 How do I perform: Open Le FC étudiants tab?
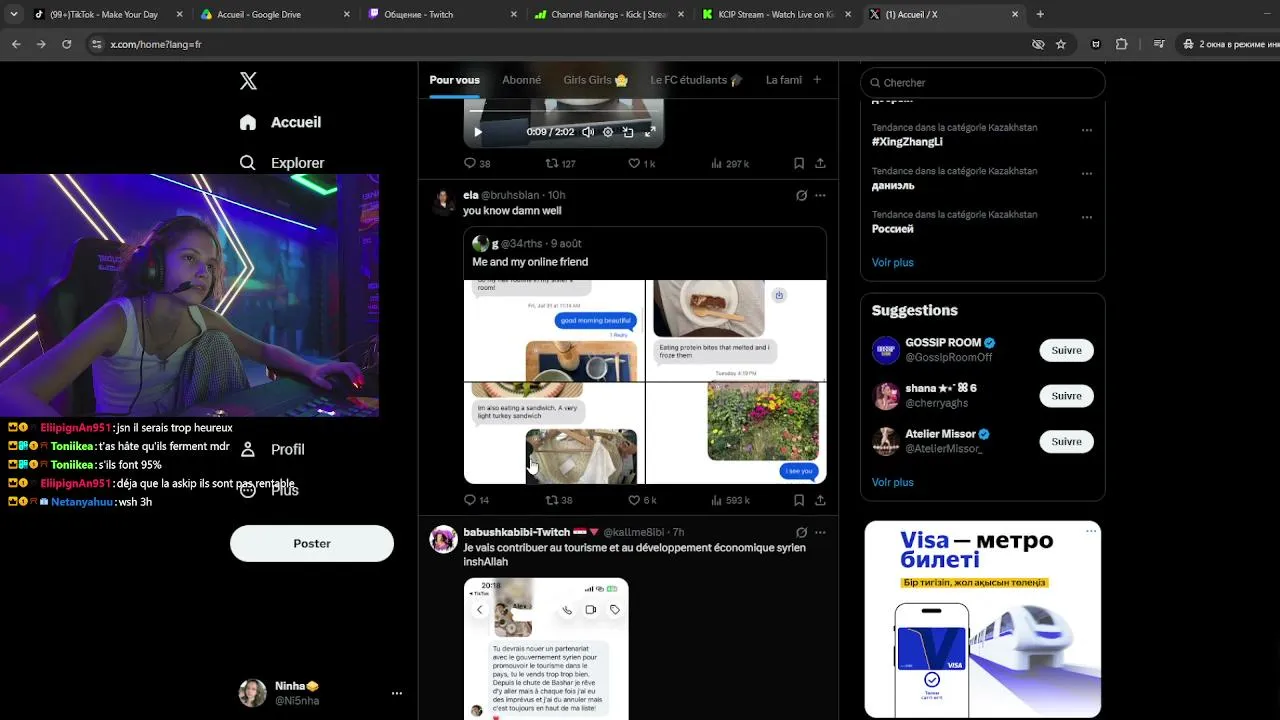[697, 80]
